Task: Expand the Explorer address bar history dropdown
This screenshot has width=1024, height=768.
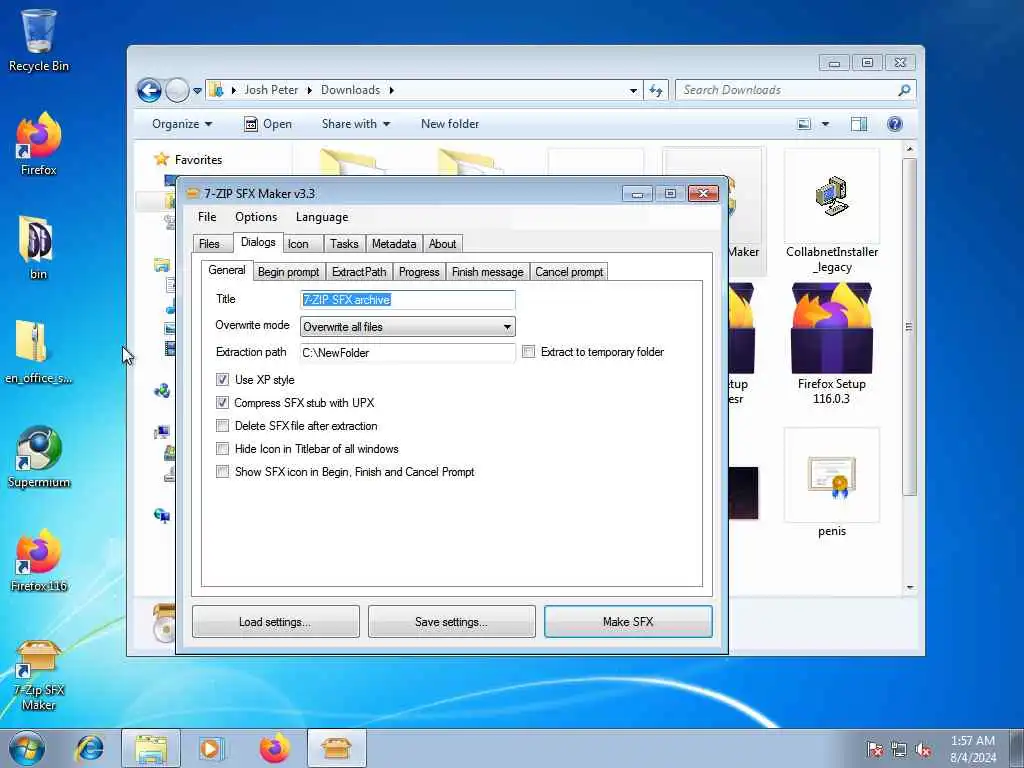Action: click(633, 90)
